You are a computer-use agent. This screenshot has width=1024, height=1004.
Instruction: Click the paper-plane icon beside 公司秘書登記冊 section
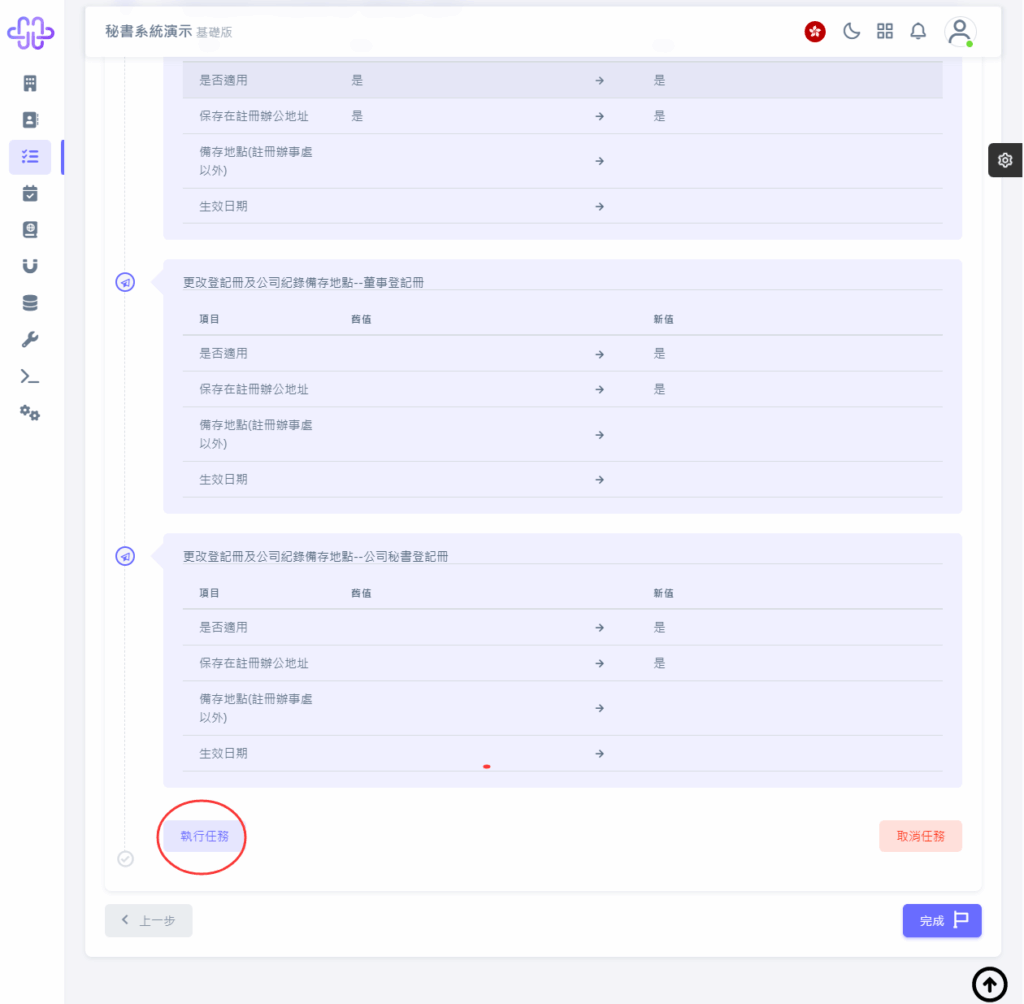(125, 556)
